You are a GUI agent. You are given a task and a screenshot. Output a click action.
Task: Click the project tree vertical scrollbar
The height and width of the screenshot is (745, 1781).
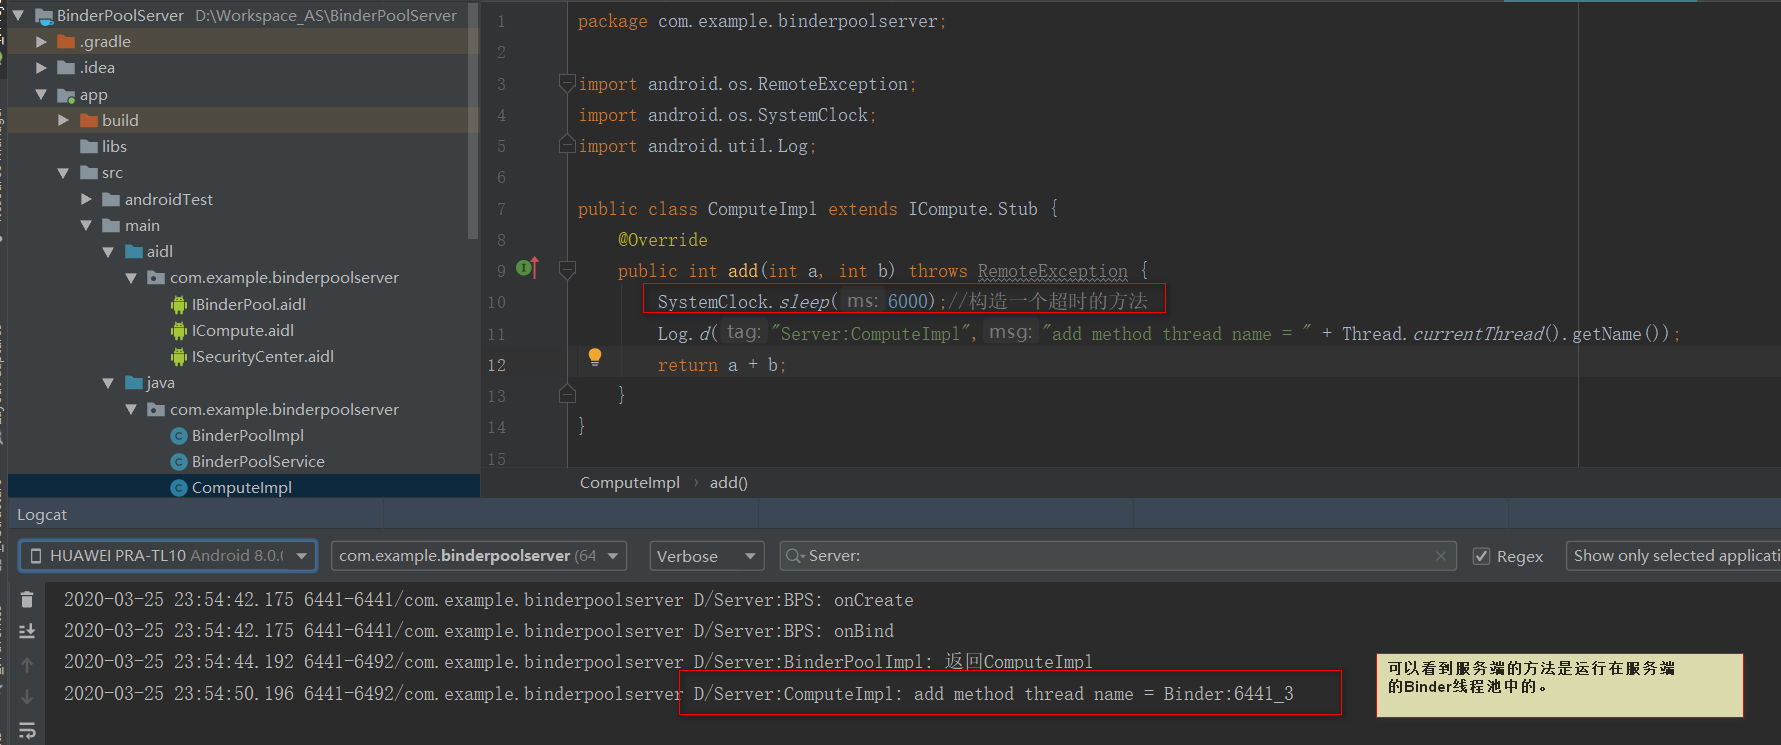[473, 120]
